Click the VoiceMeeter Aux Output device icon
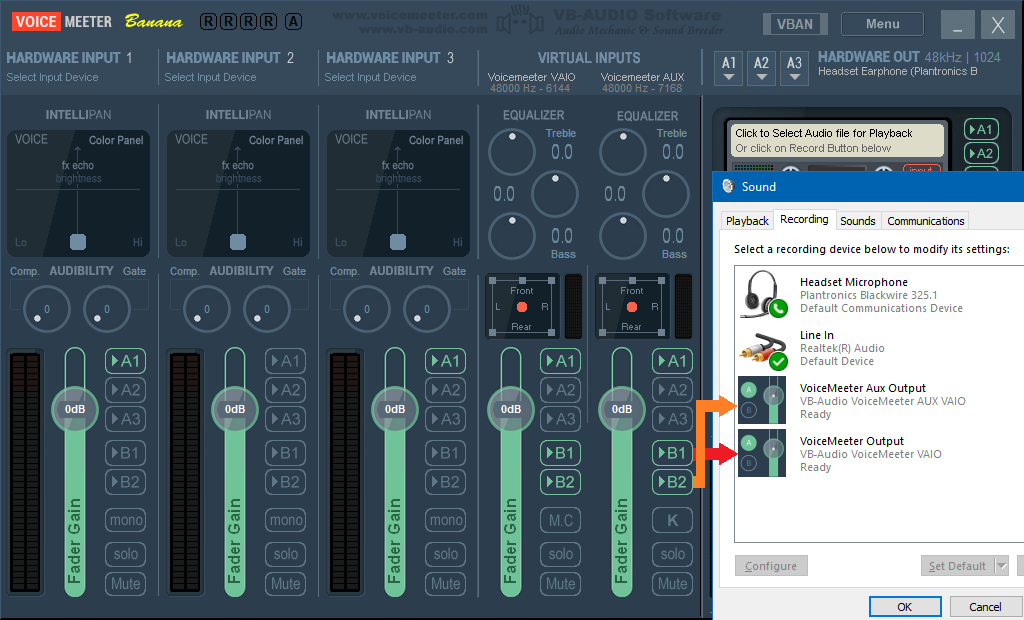 pyautogui.click(x=761, y=400)
